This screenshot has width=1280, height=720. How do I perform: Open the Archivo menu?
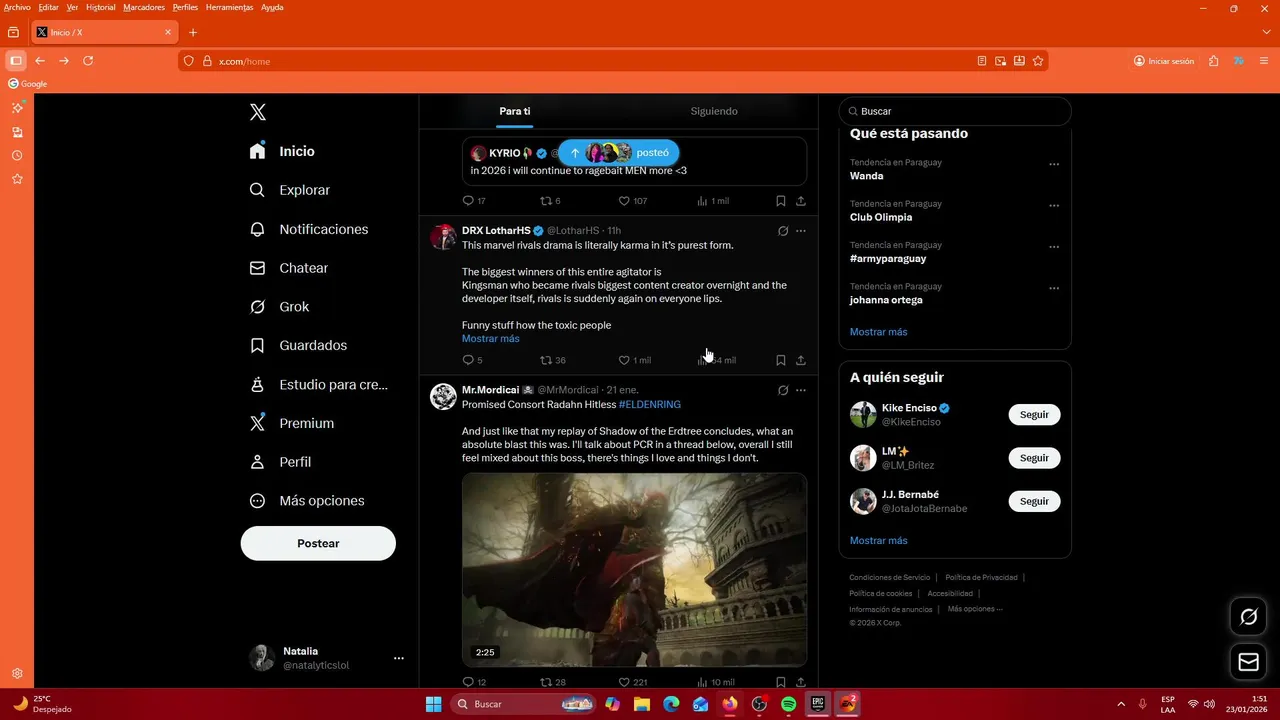click(x=17, y=7)
